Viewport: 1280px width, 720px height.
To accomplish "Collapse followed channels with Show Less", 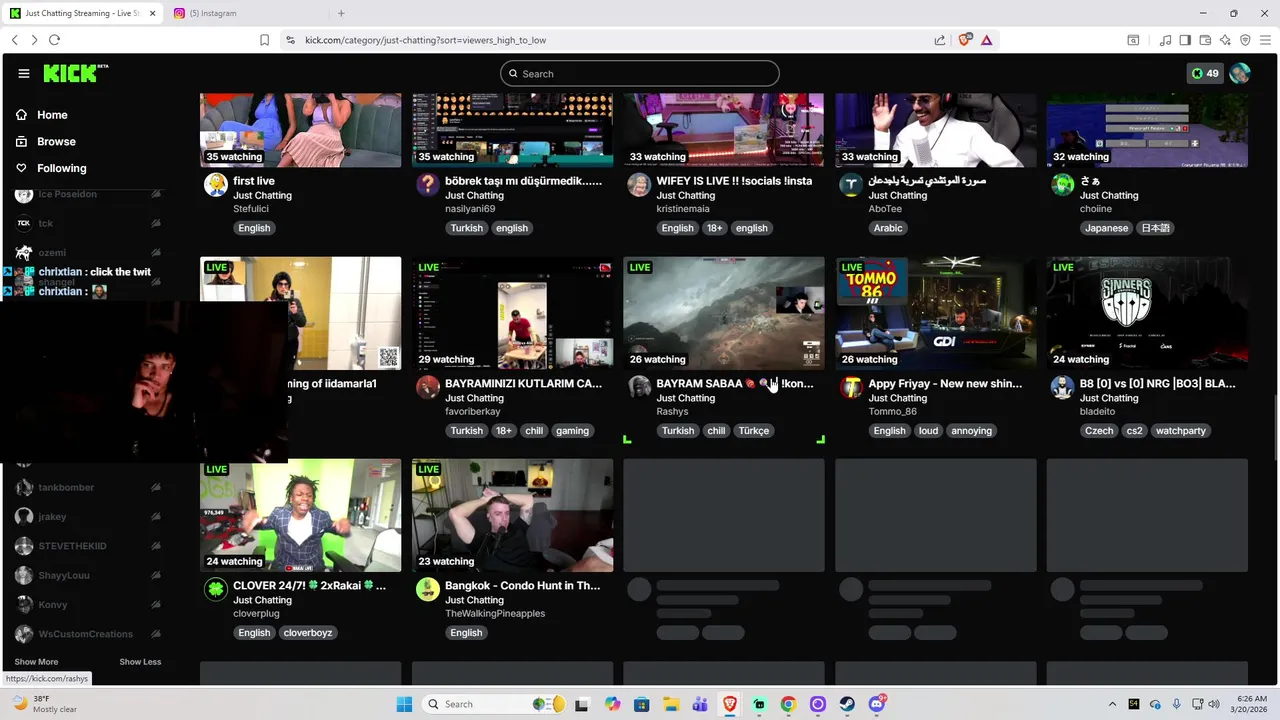I will tap(140, 662).
